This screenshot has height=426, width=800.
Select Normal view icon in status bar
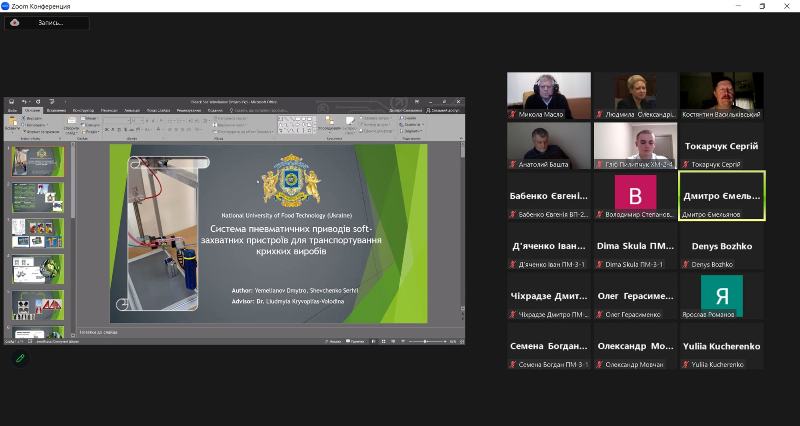pos(373,341)
